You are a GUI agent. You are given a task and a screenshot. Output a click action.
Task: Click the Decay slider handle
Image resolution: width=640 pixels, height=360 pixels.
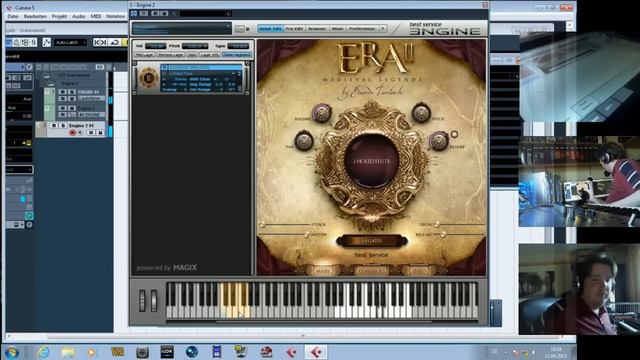(437, 225)
